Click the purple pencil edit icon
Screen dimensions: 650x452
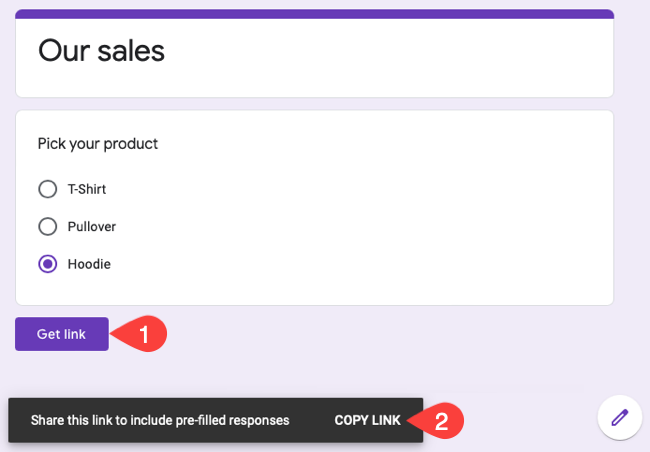pyautogui.click(x=619, y=417)
